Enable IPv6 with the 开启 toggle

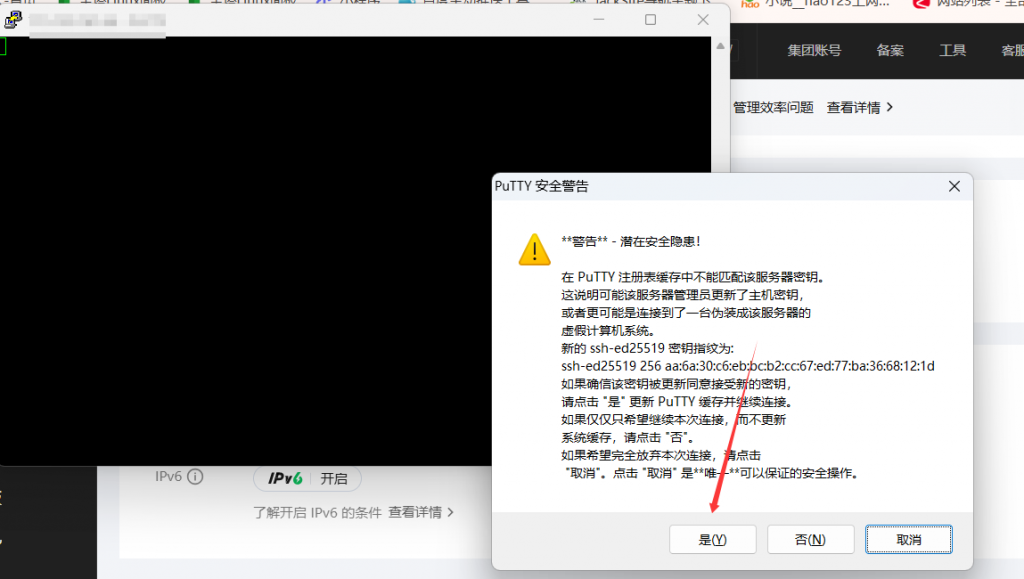pos(334,478)
